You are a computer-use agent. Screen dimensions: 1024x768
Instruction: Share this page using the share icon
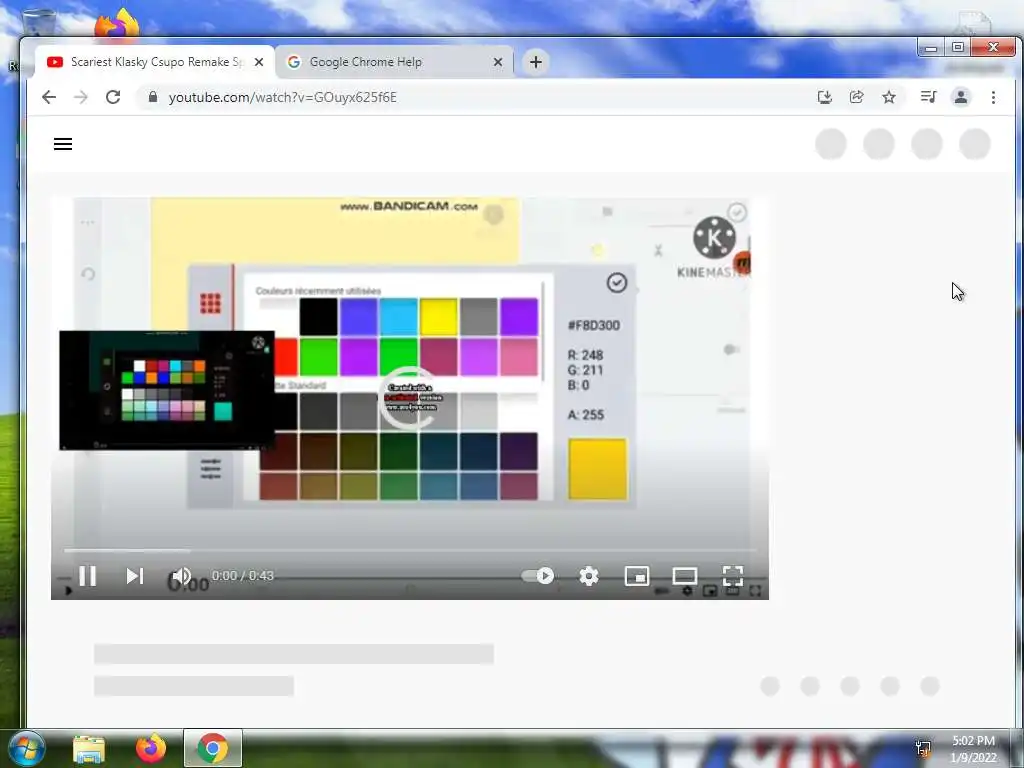click(x=856, y=97)
